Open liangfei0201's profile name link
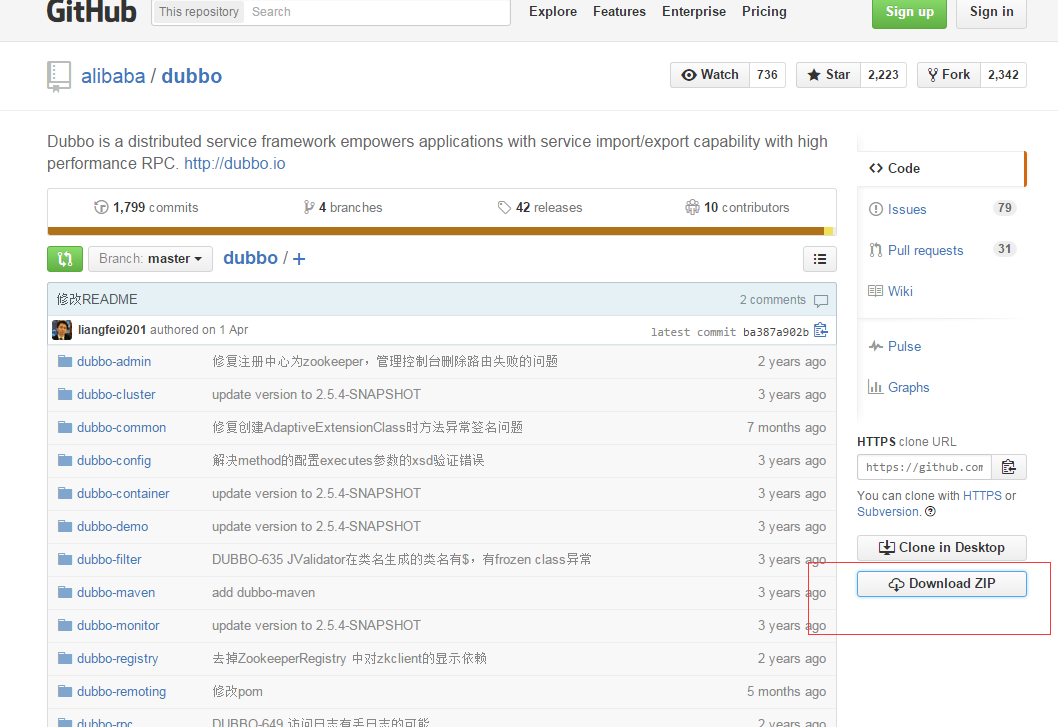 click(112, 330)
